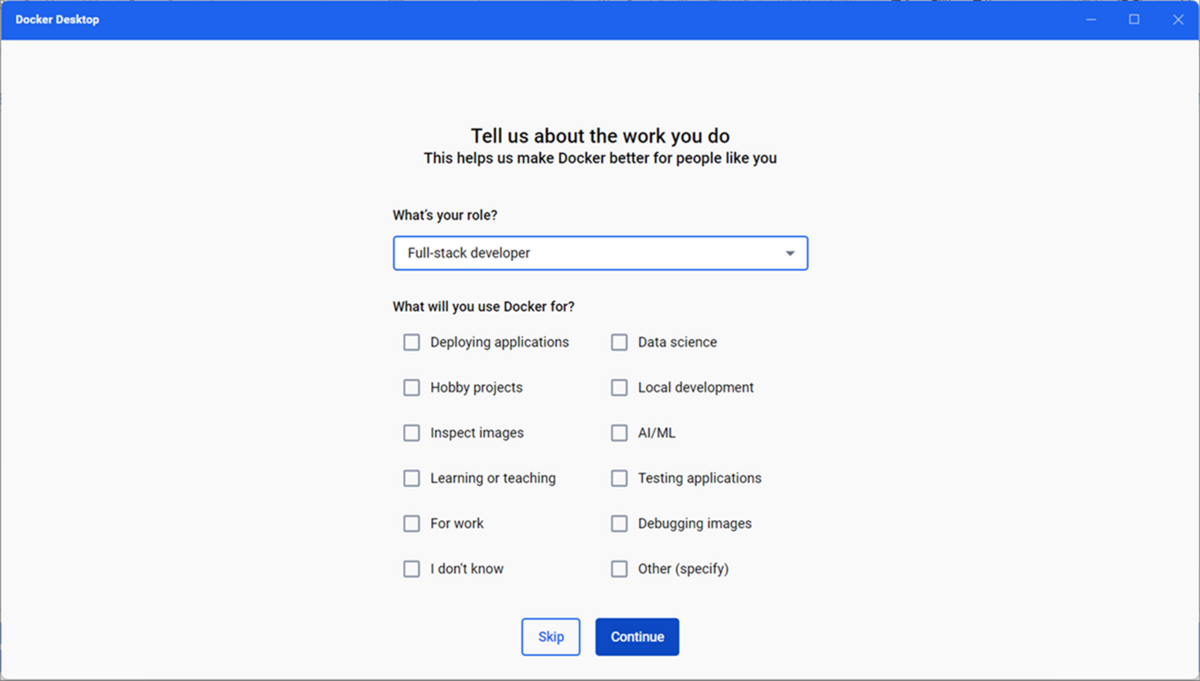Minimize the Docker Desktop window
1200x681 pixels.
point(1092,19)
